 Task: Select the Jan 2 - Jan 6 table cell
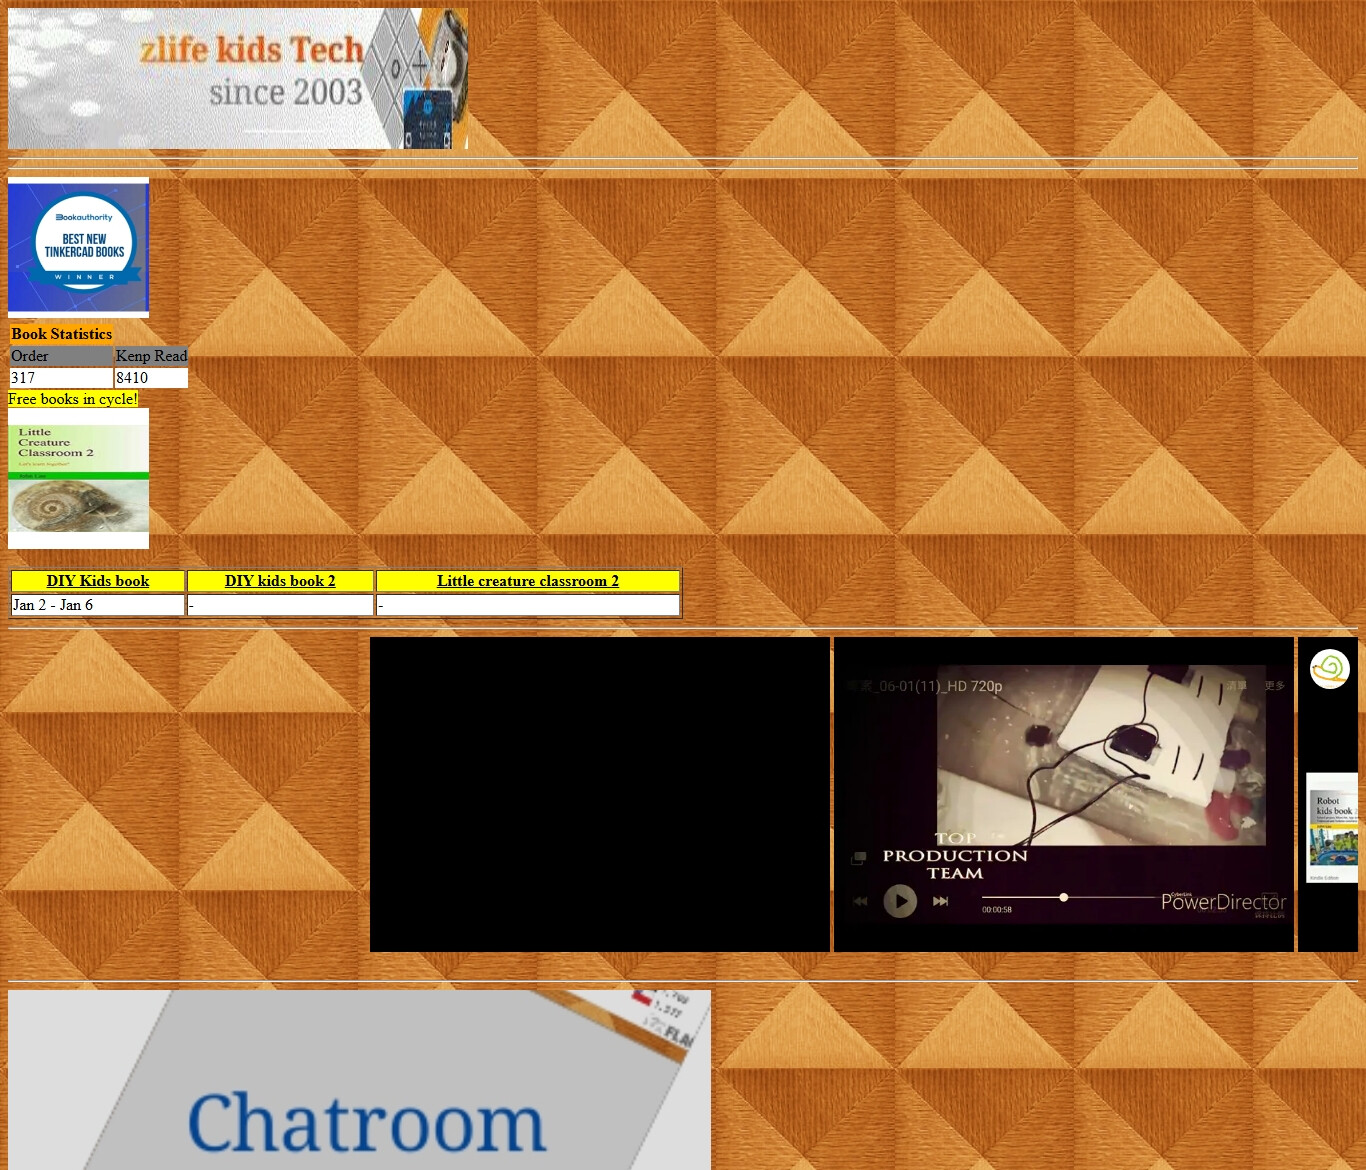(97, 605)
